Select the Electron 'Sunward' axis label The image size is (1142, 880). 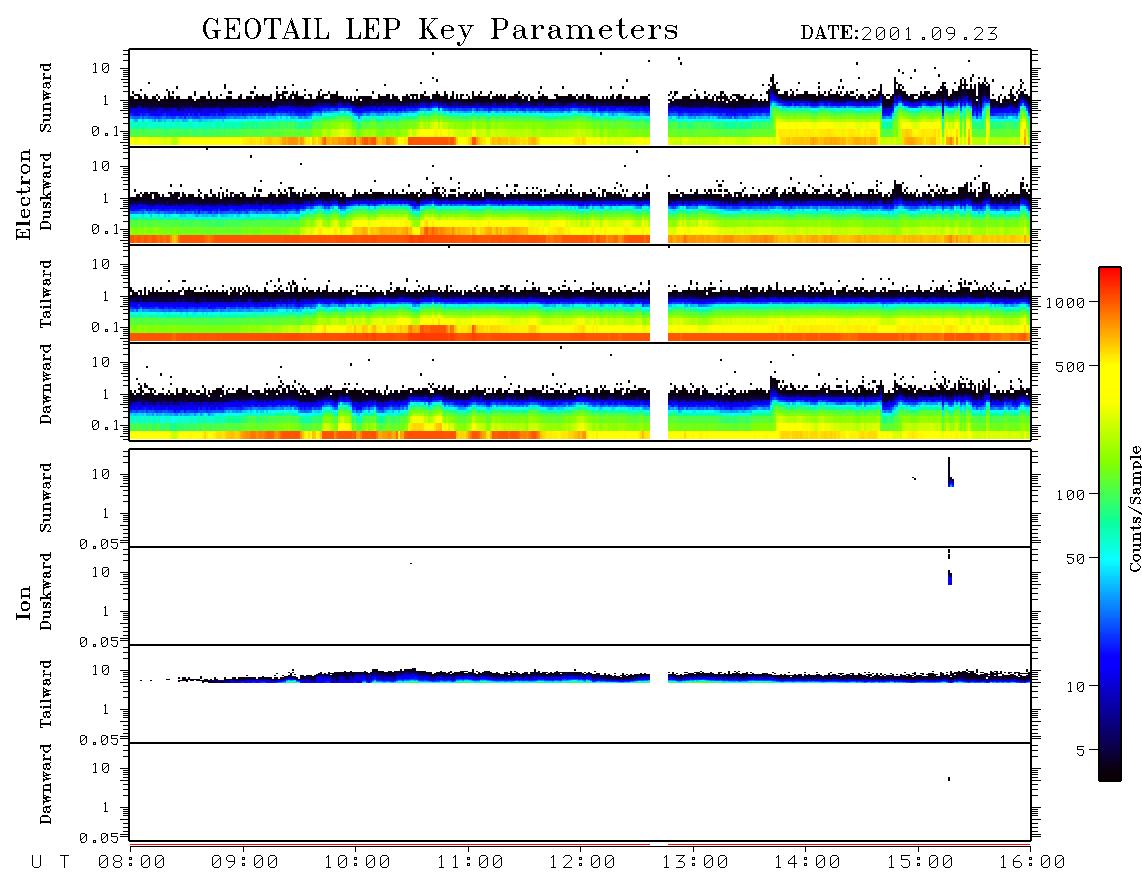pos(46,97)
